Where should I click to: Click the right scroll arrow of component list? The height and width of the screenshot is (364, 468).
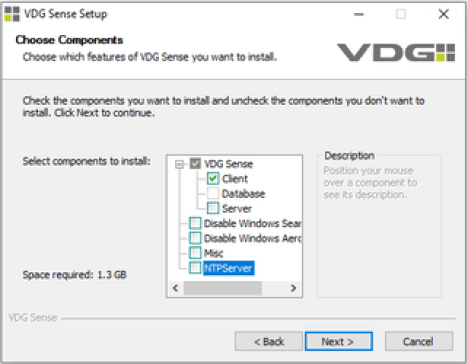[x=293, y=288]
